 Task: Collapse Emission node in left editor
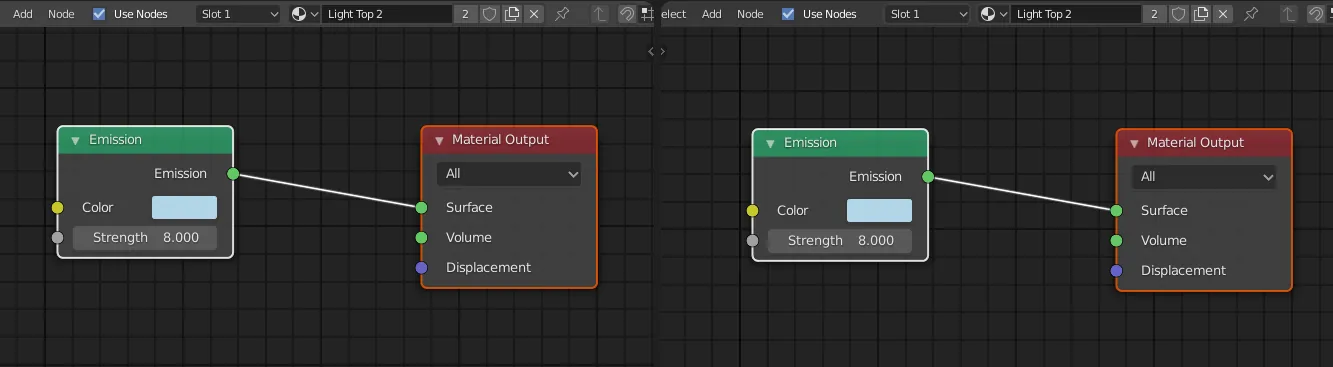tap(75, 140)
